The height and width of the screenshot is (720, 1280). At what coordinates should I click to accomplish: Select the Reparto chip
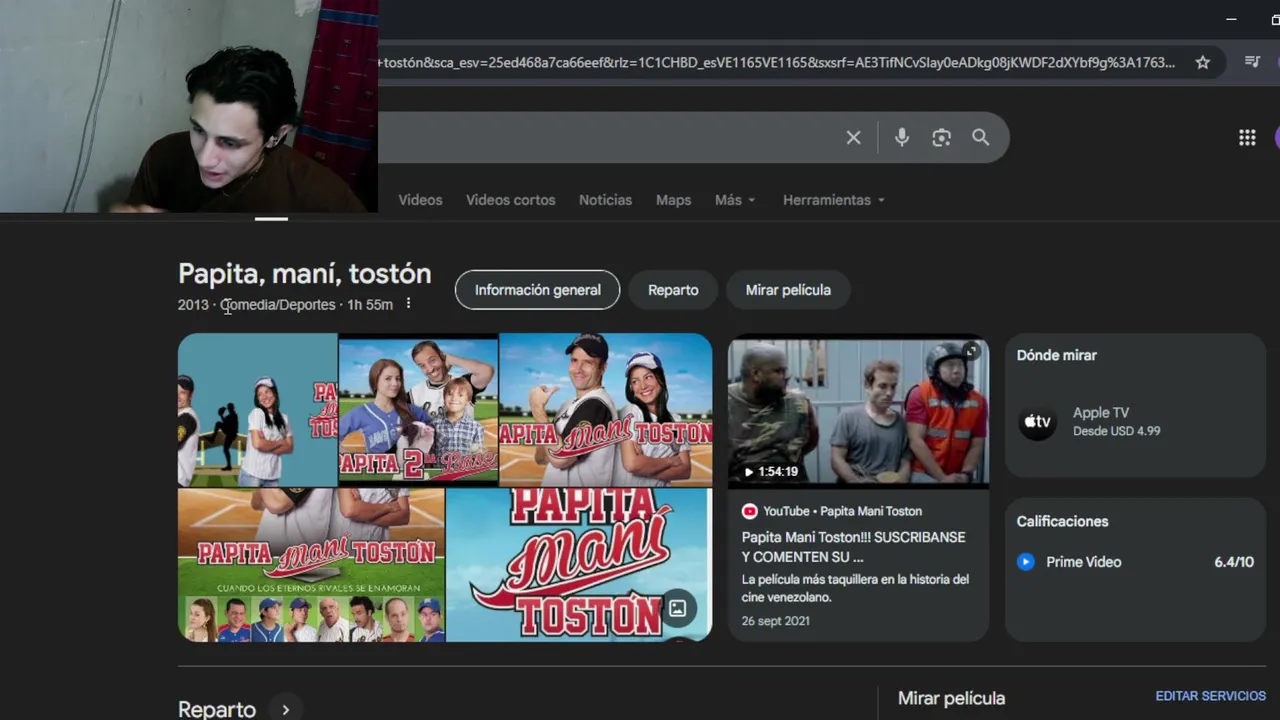[673, 290]
